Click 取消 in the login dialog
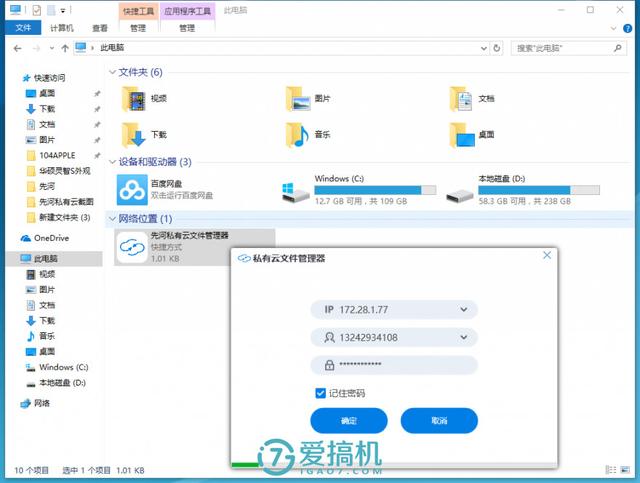The image size is (640, 483). [x=439, y=421]
